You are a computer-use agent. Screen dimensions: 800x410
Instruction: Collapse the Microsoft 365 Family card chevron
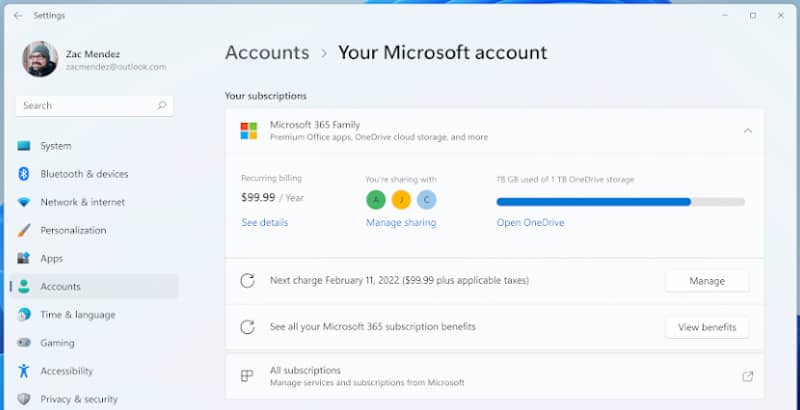point(747,131)
